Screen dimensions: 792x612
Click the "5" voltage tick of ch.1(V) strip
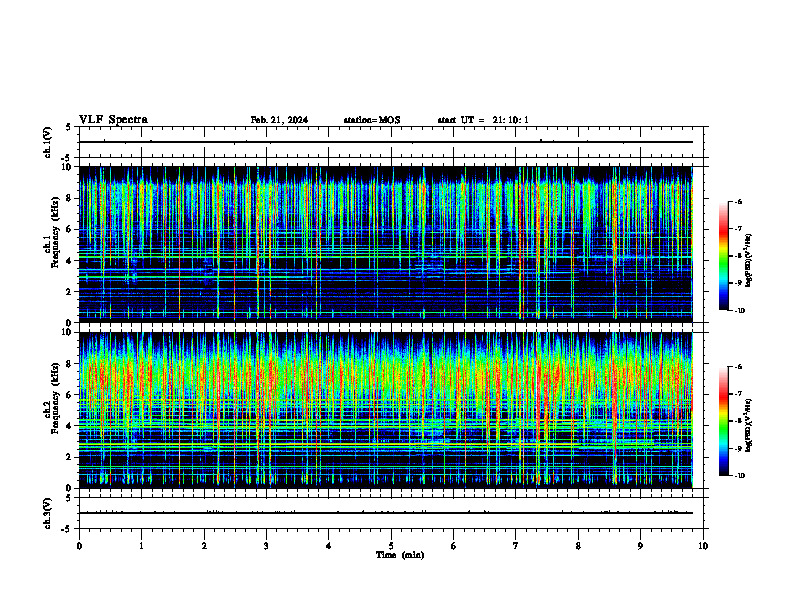68,127
